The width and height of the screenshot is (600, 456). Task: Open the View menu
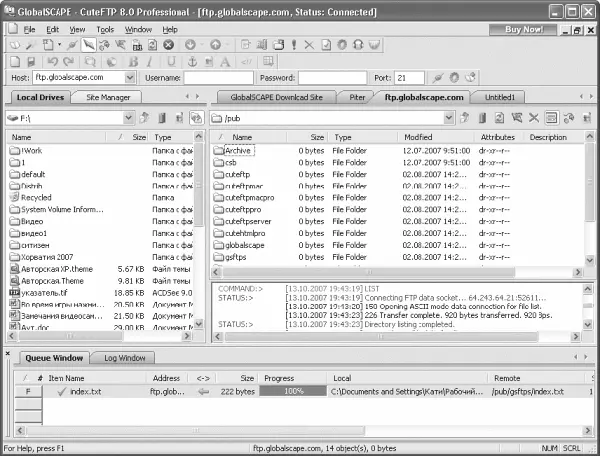tap(77, 29)
